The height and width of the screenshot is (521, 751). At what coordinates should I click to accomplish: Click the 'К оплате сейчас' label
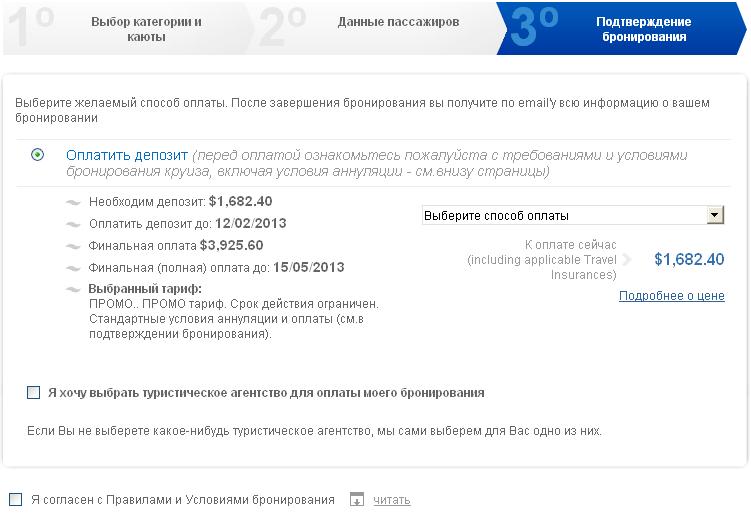(x=570, y=245)
